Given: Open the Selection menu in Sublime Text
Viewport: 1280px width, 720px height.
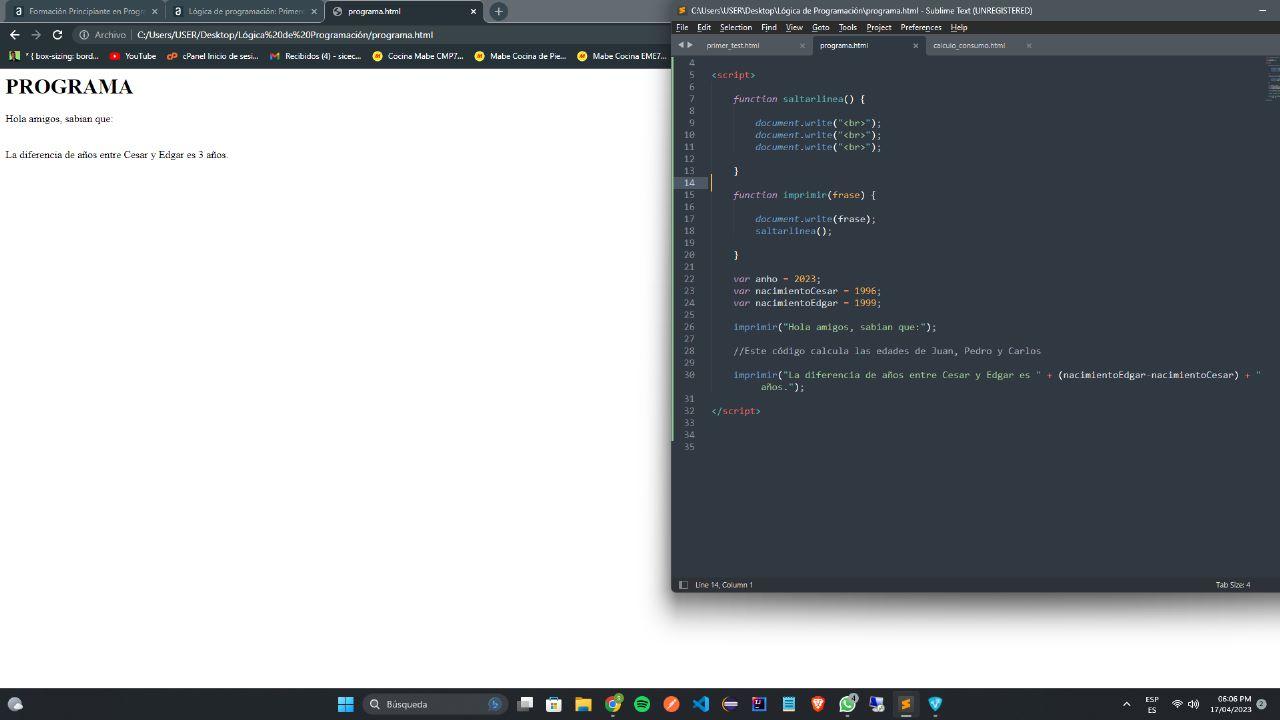Looking at the screenshot, I should [x=736, y=27].
